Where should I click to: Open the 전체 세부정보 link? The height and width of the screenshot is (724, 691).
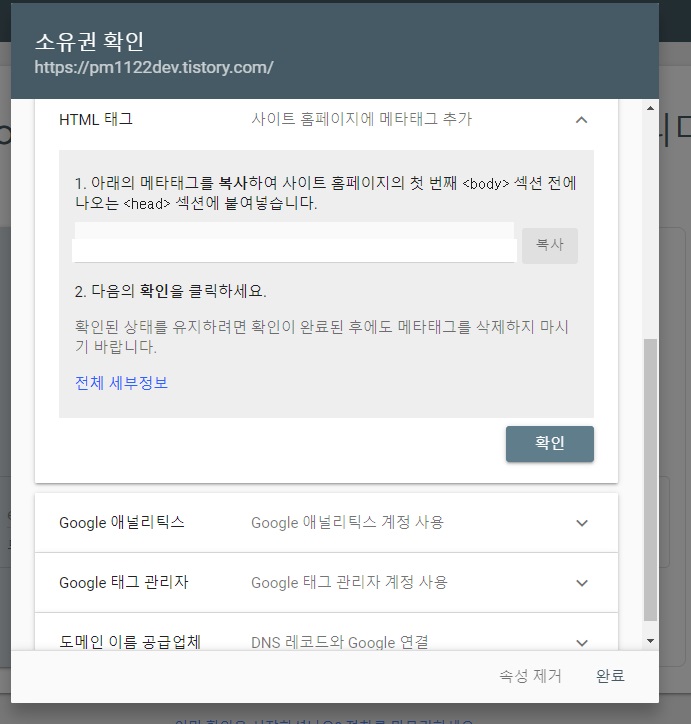pos(121,383)
